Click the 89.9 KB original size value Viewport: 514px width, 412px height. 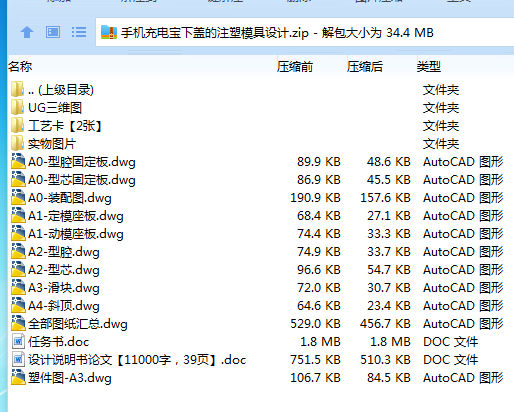click(319, 162)
